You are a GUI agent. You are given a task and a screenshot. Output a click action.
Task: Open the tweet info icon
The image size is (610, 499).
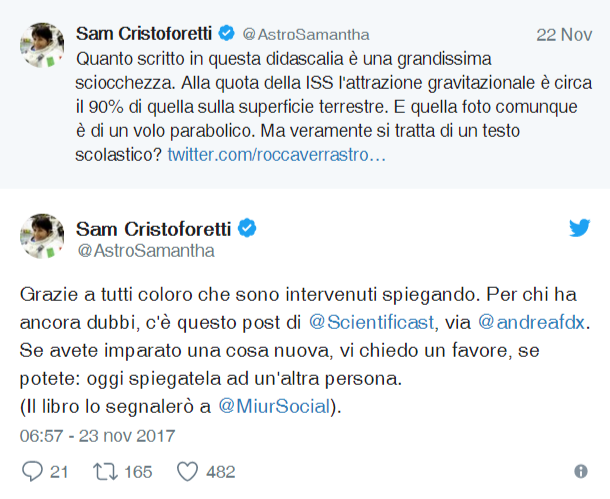(x=581, y=471)
